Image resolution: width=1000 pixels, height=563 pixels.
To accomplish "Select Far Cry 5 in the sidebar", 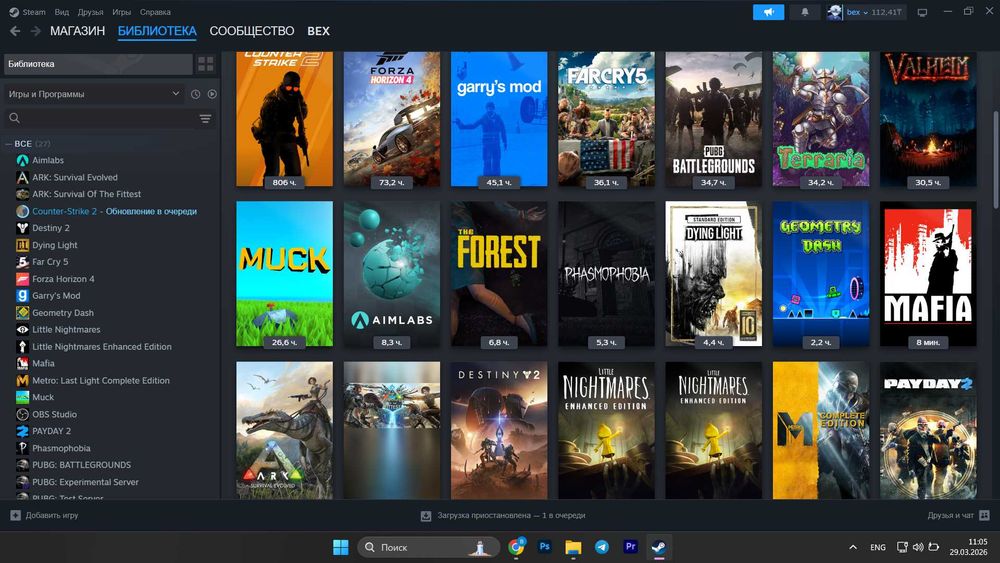I will (50, 261).
